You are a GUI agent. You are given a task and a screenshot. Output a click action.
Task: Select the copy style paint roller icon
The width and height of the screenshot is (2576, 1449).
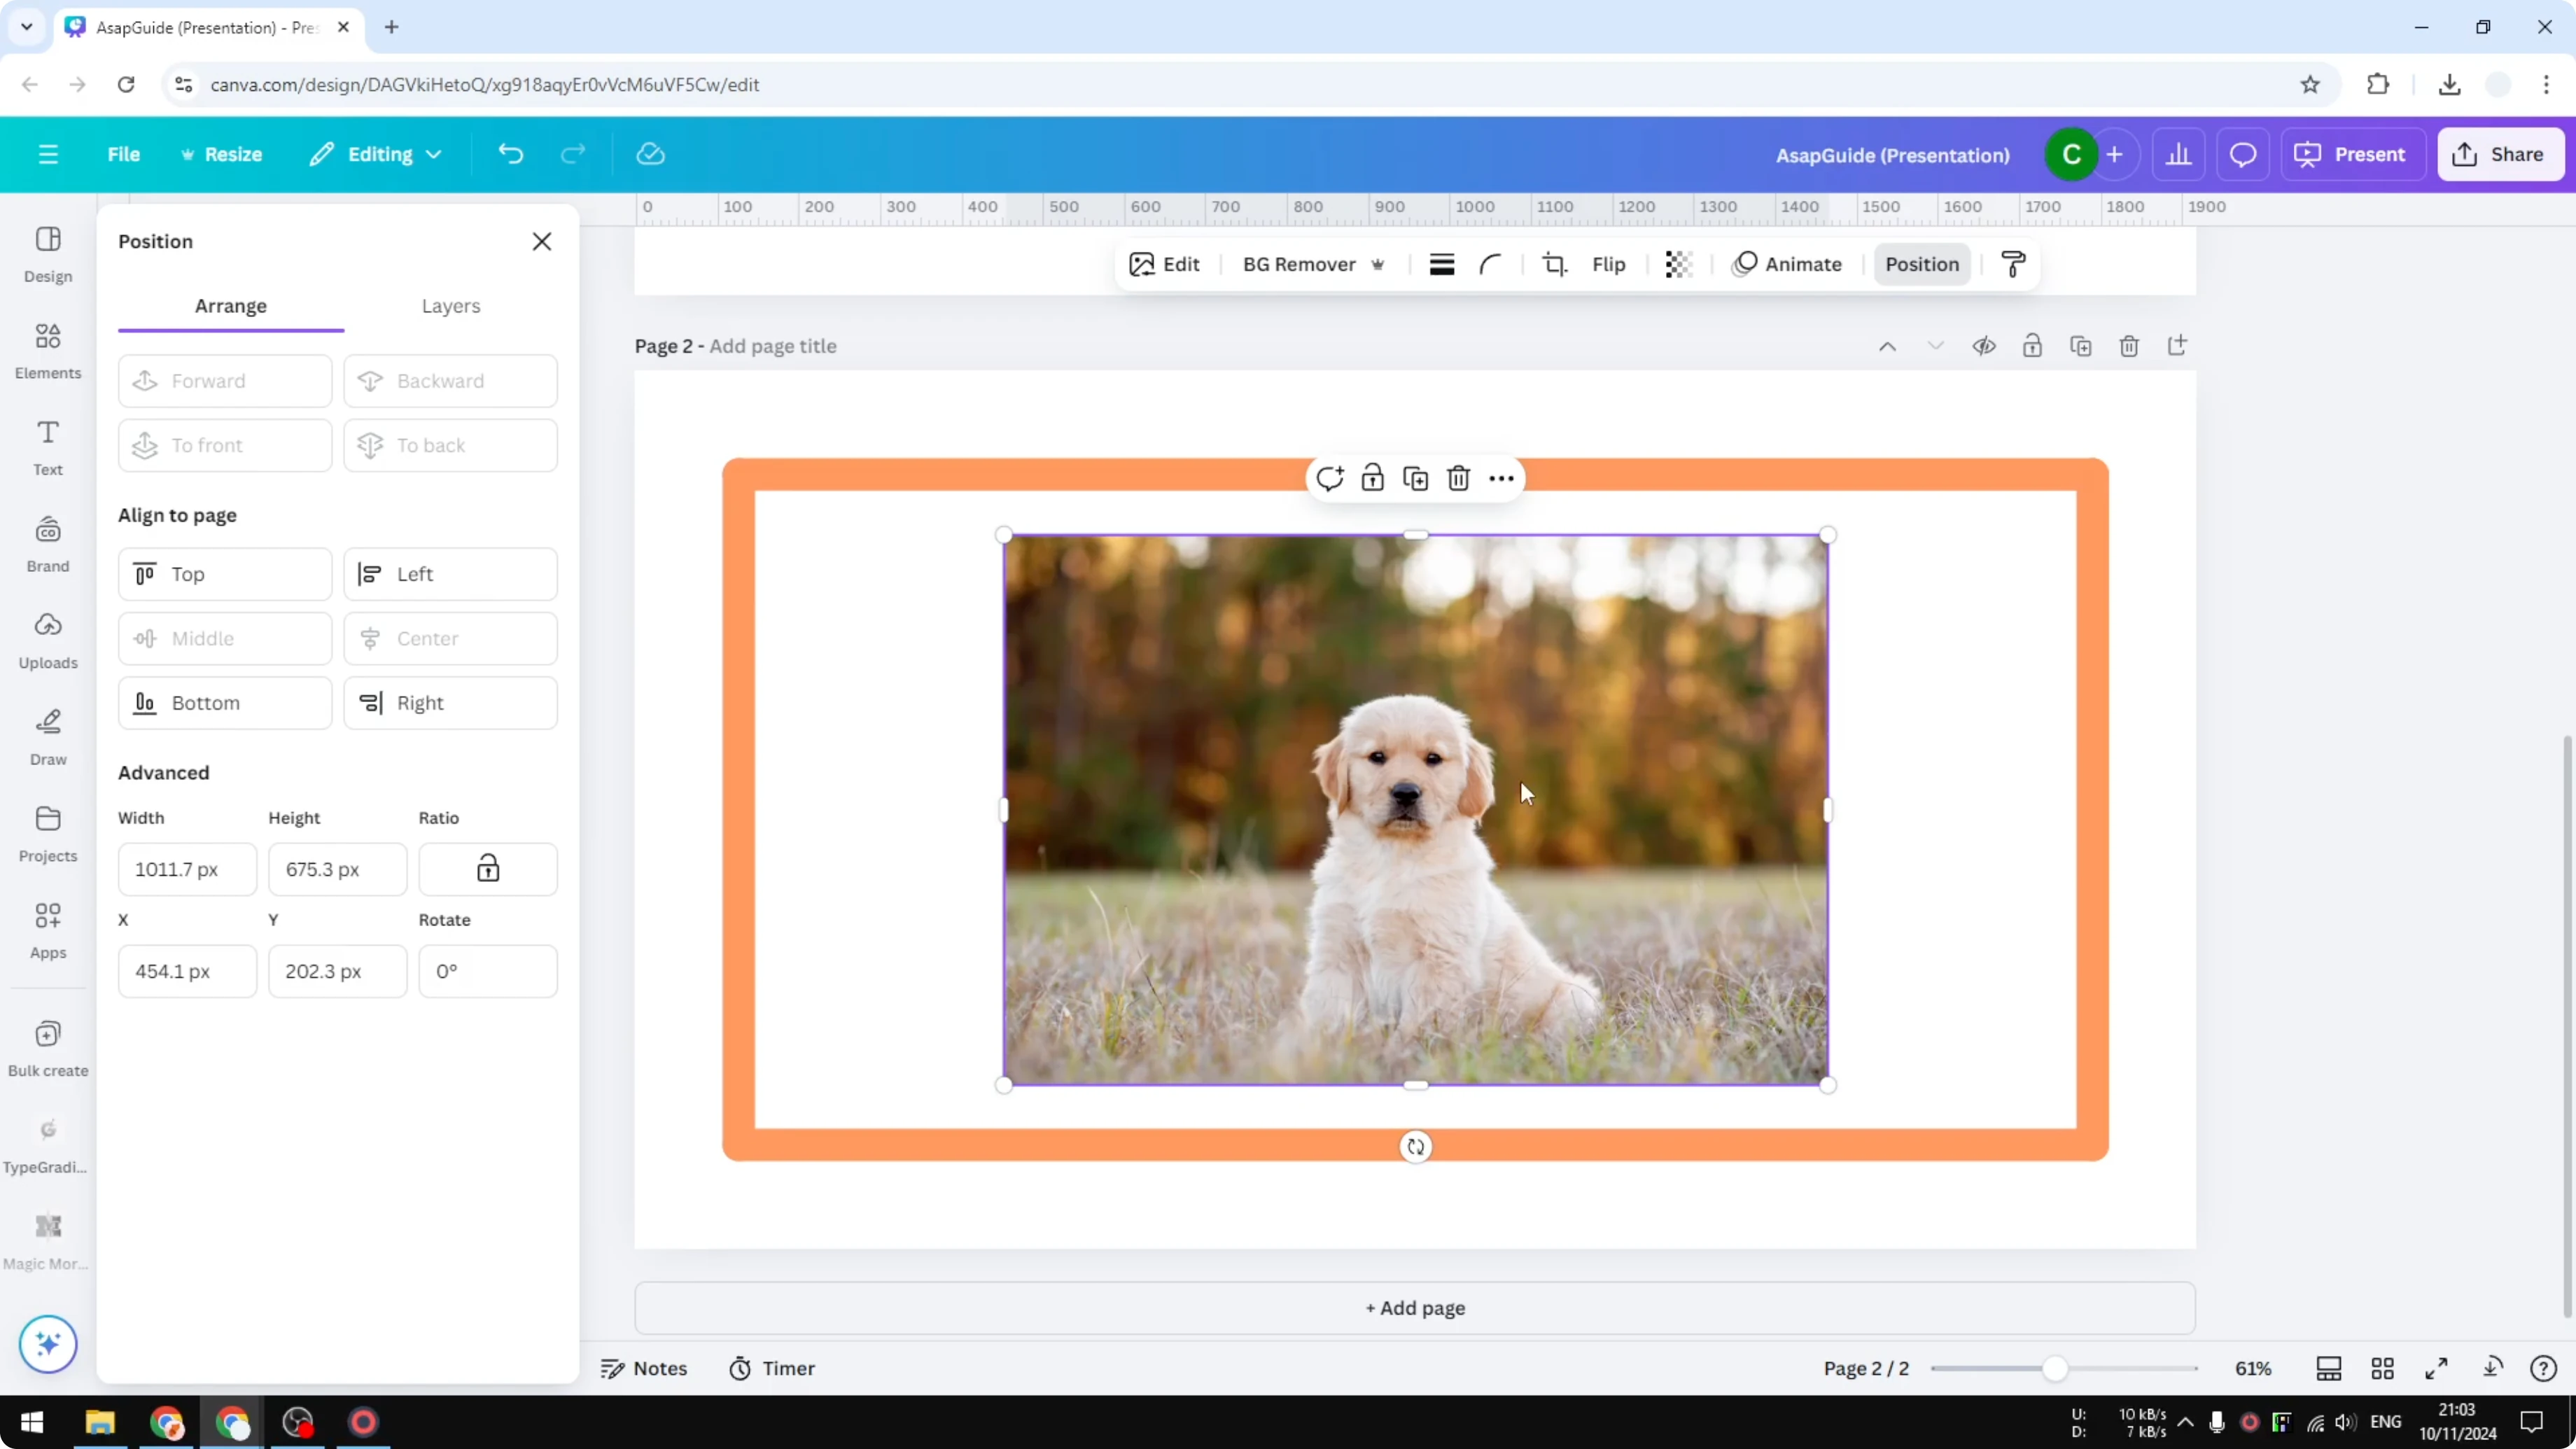pos(2013,264)
